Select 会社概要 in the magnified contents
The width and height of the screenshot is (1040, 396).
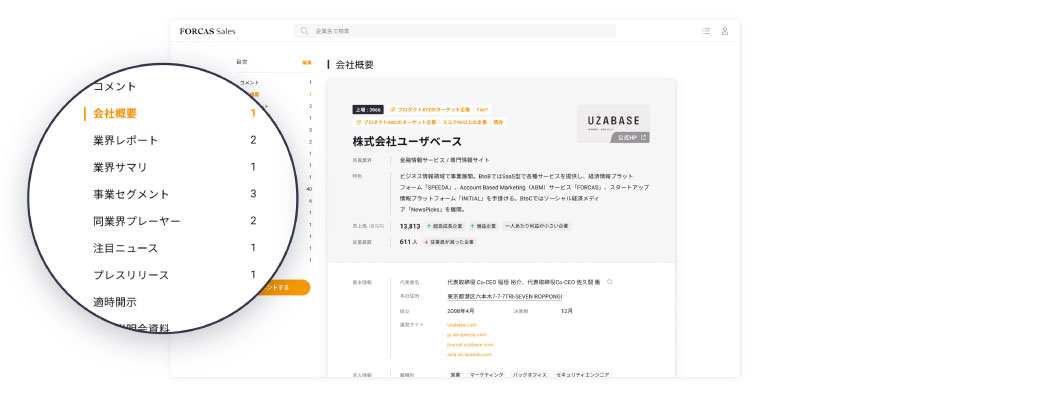point(115,113)
